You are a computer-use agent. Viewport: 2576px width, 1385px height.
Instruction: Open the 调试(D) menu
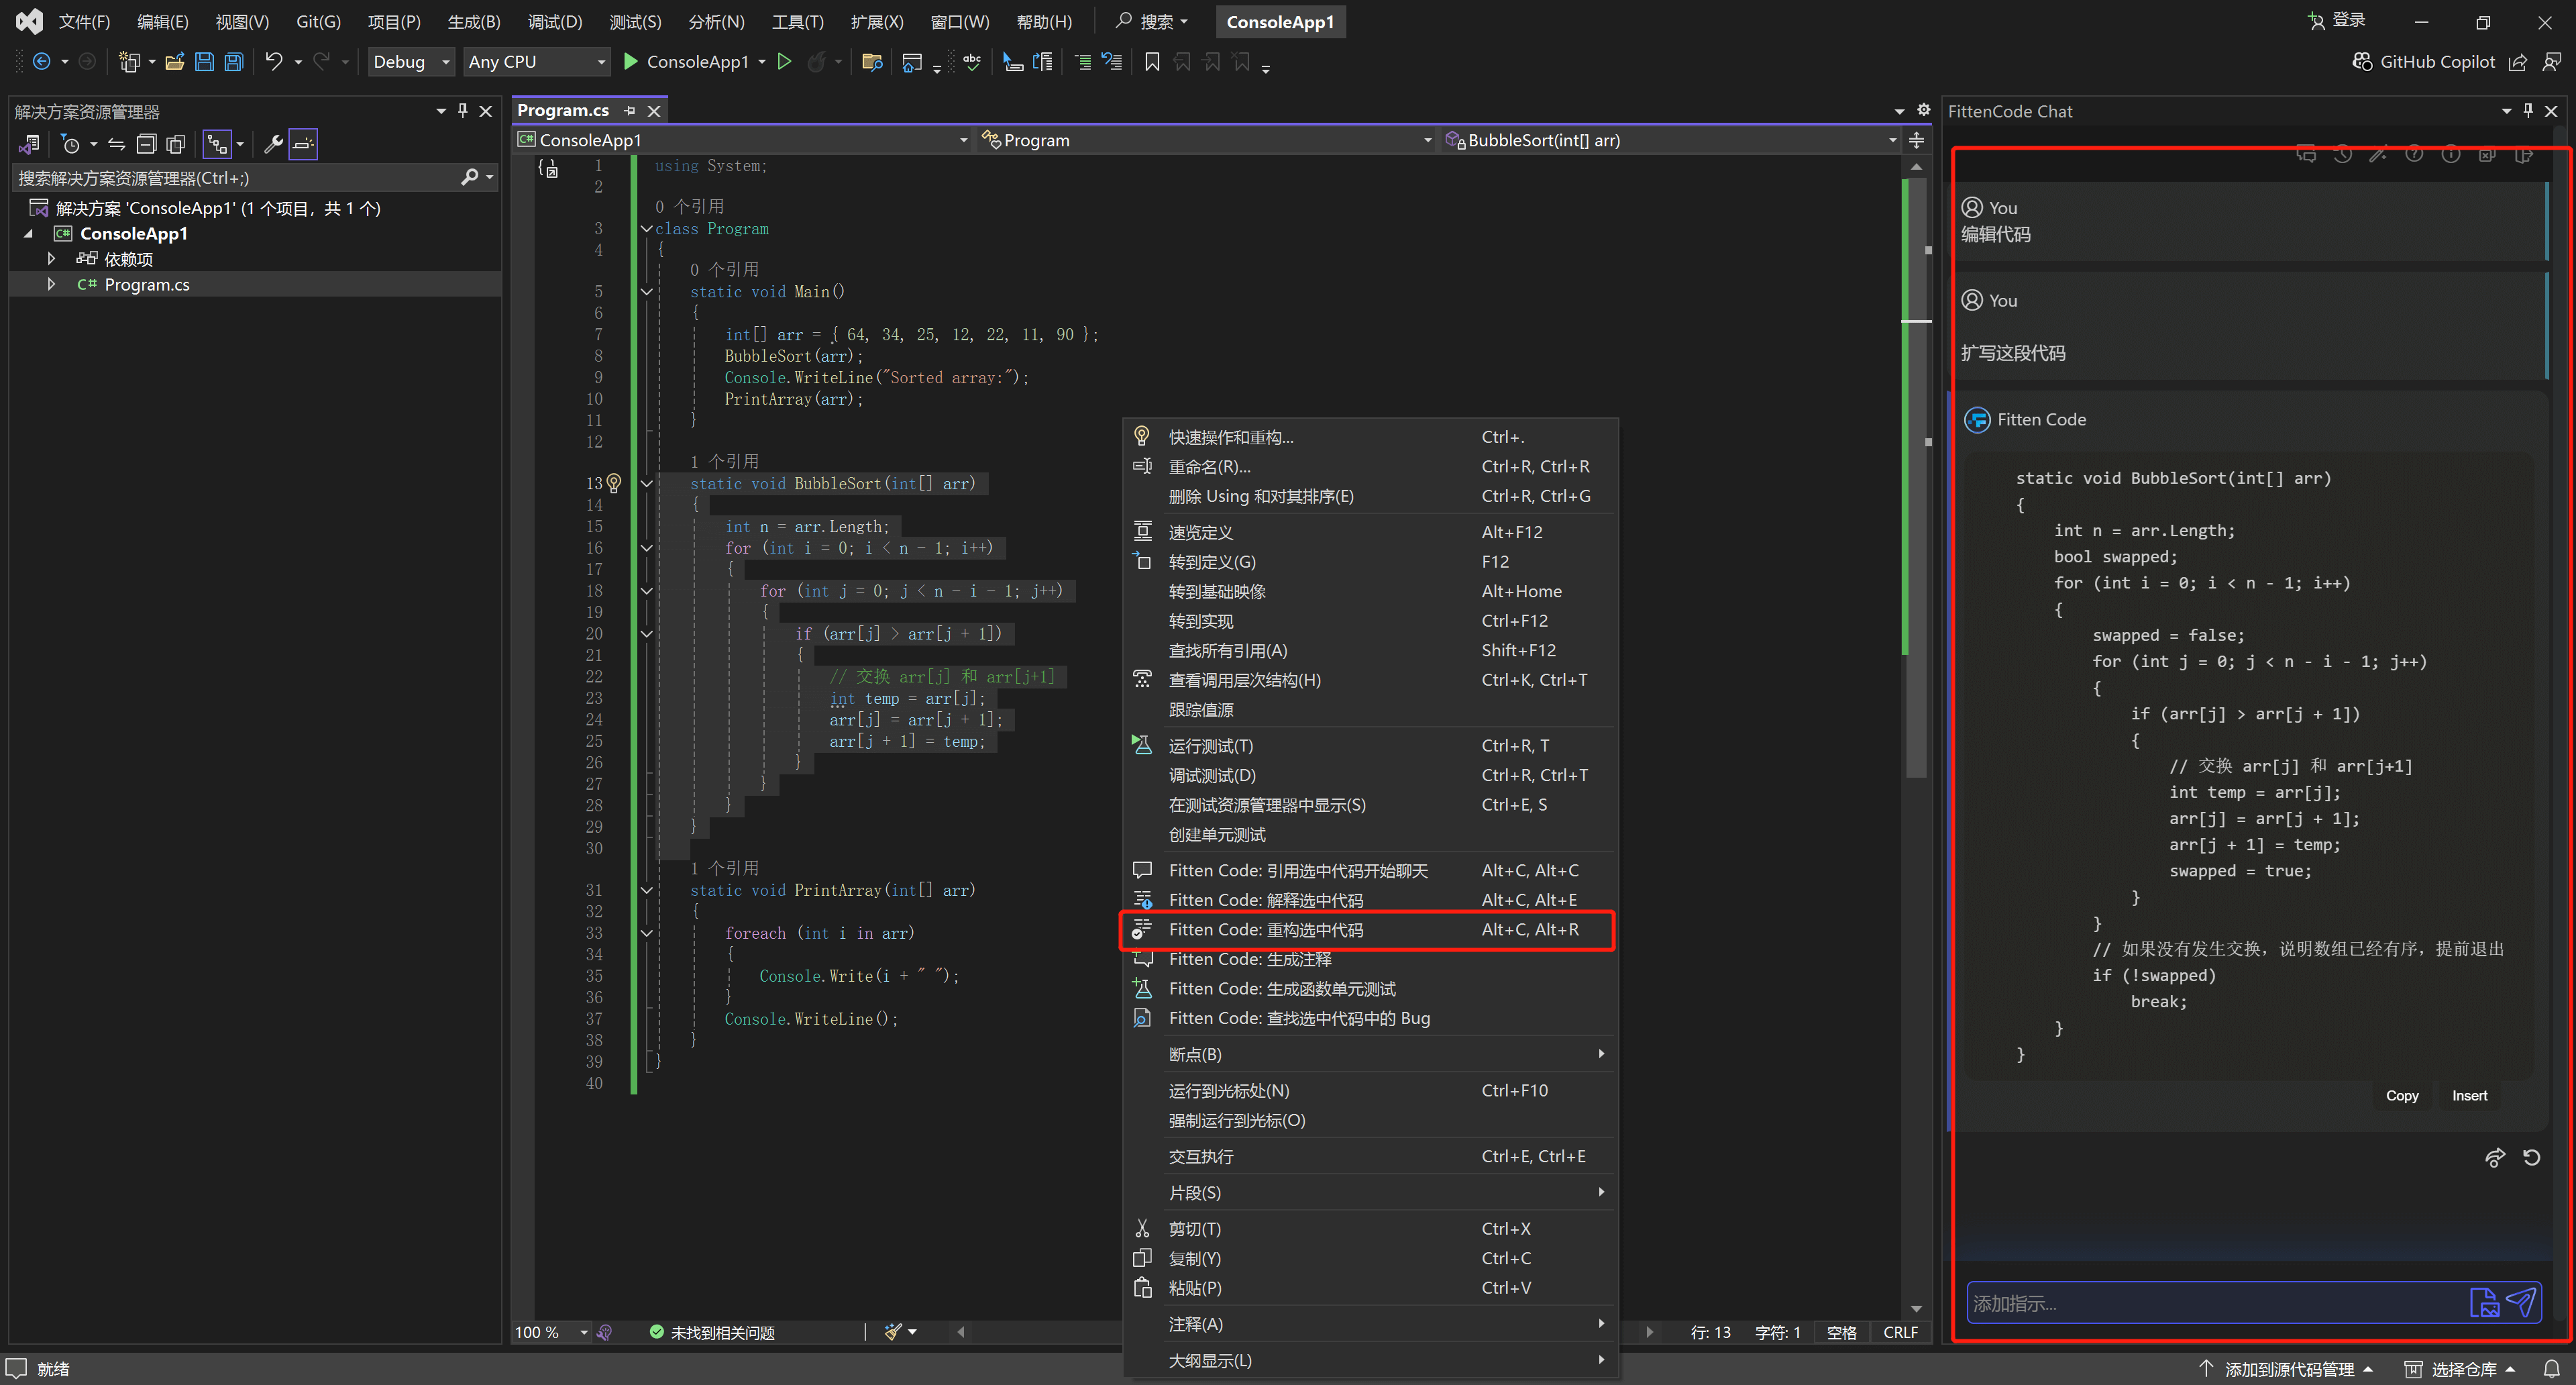[554, 22]
